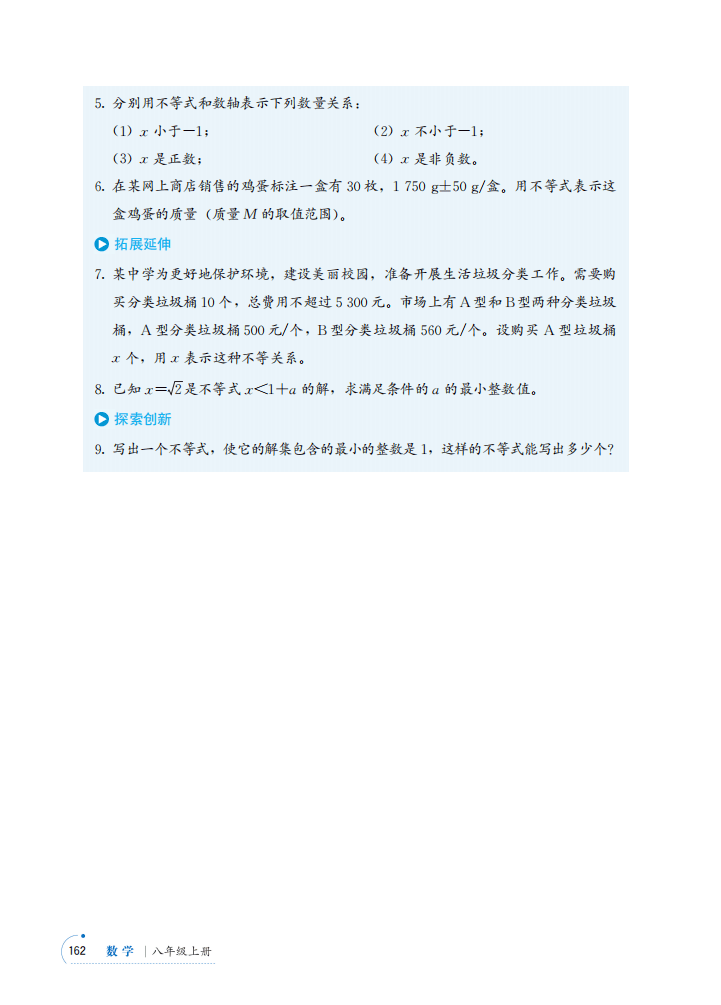Click the 拓展延伸 section heading

(x=142, y=244)
